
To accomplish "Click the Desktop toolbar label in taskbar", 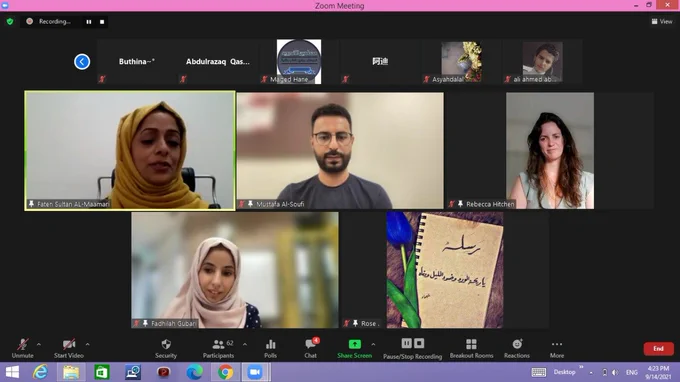I will [564, 372].
